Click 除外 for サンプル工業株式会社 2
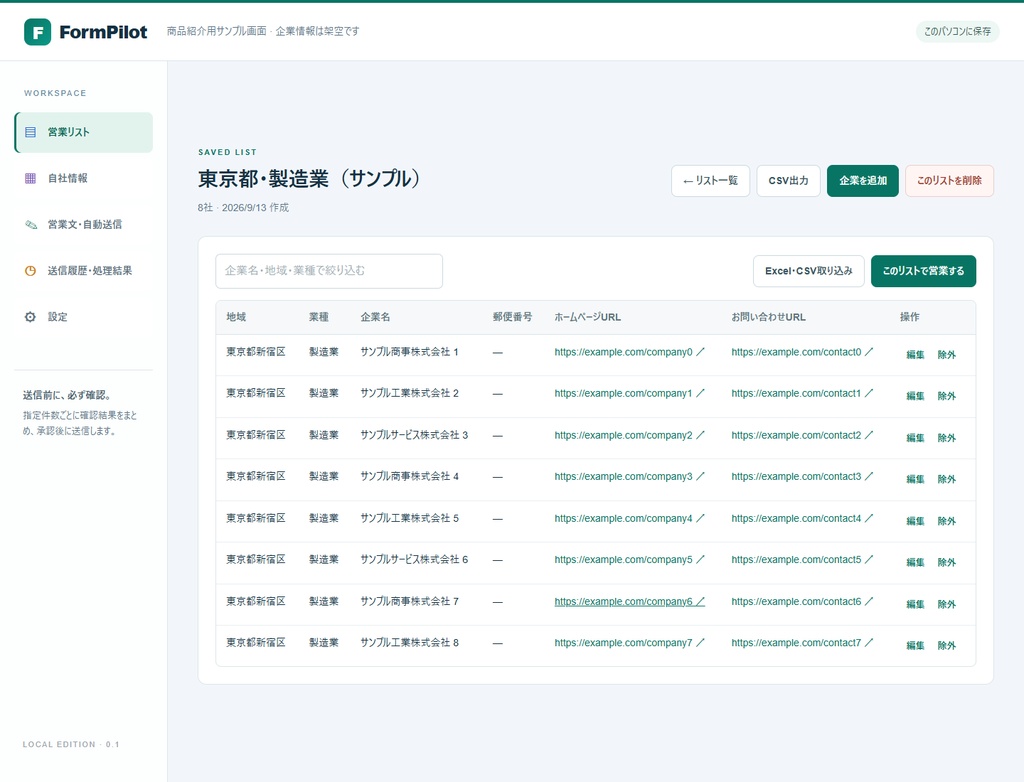1024x782 pixels. point(946,396)
